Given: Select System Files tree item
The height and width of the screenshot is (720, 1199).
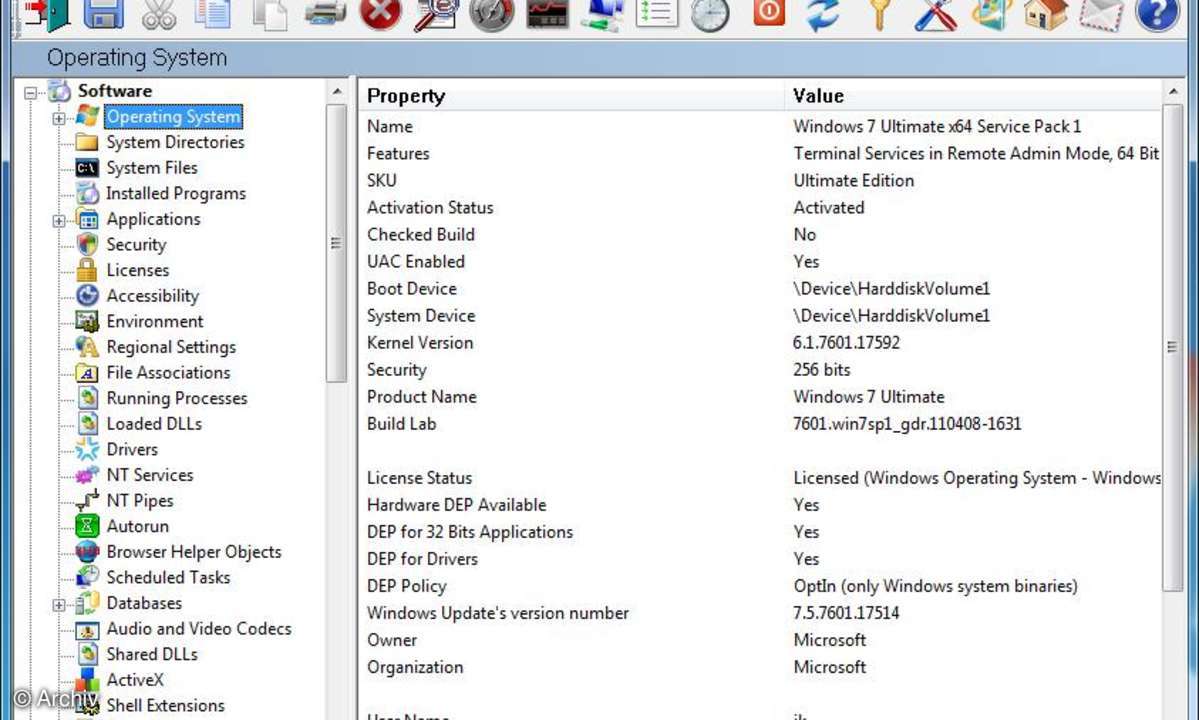Looking at the screenshot, I should [151, 167].
